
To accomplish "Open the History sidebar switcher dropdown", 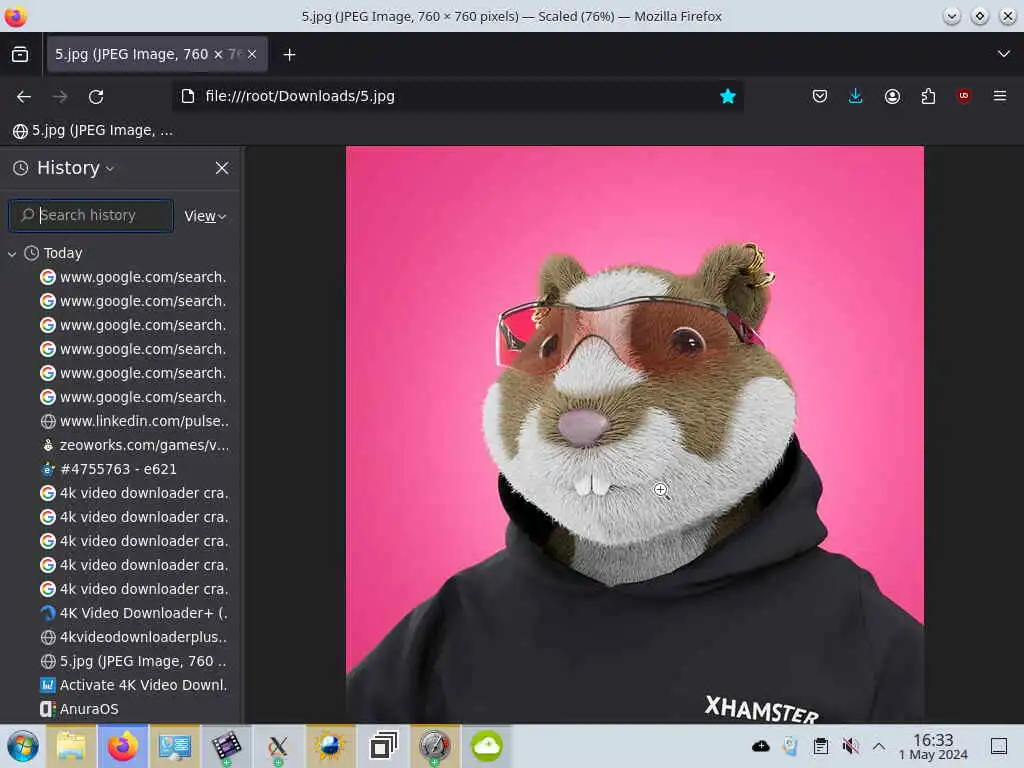I will click(76, 168).
